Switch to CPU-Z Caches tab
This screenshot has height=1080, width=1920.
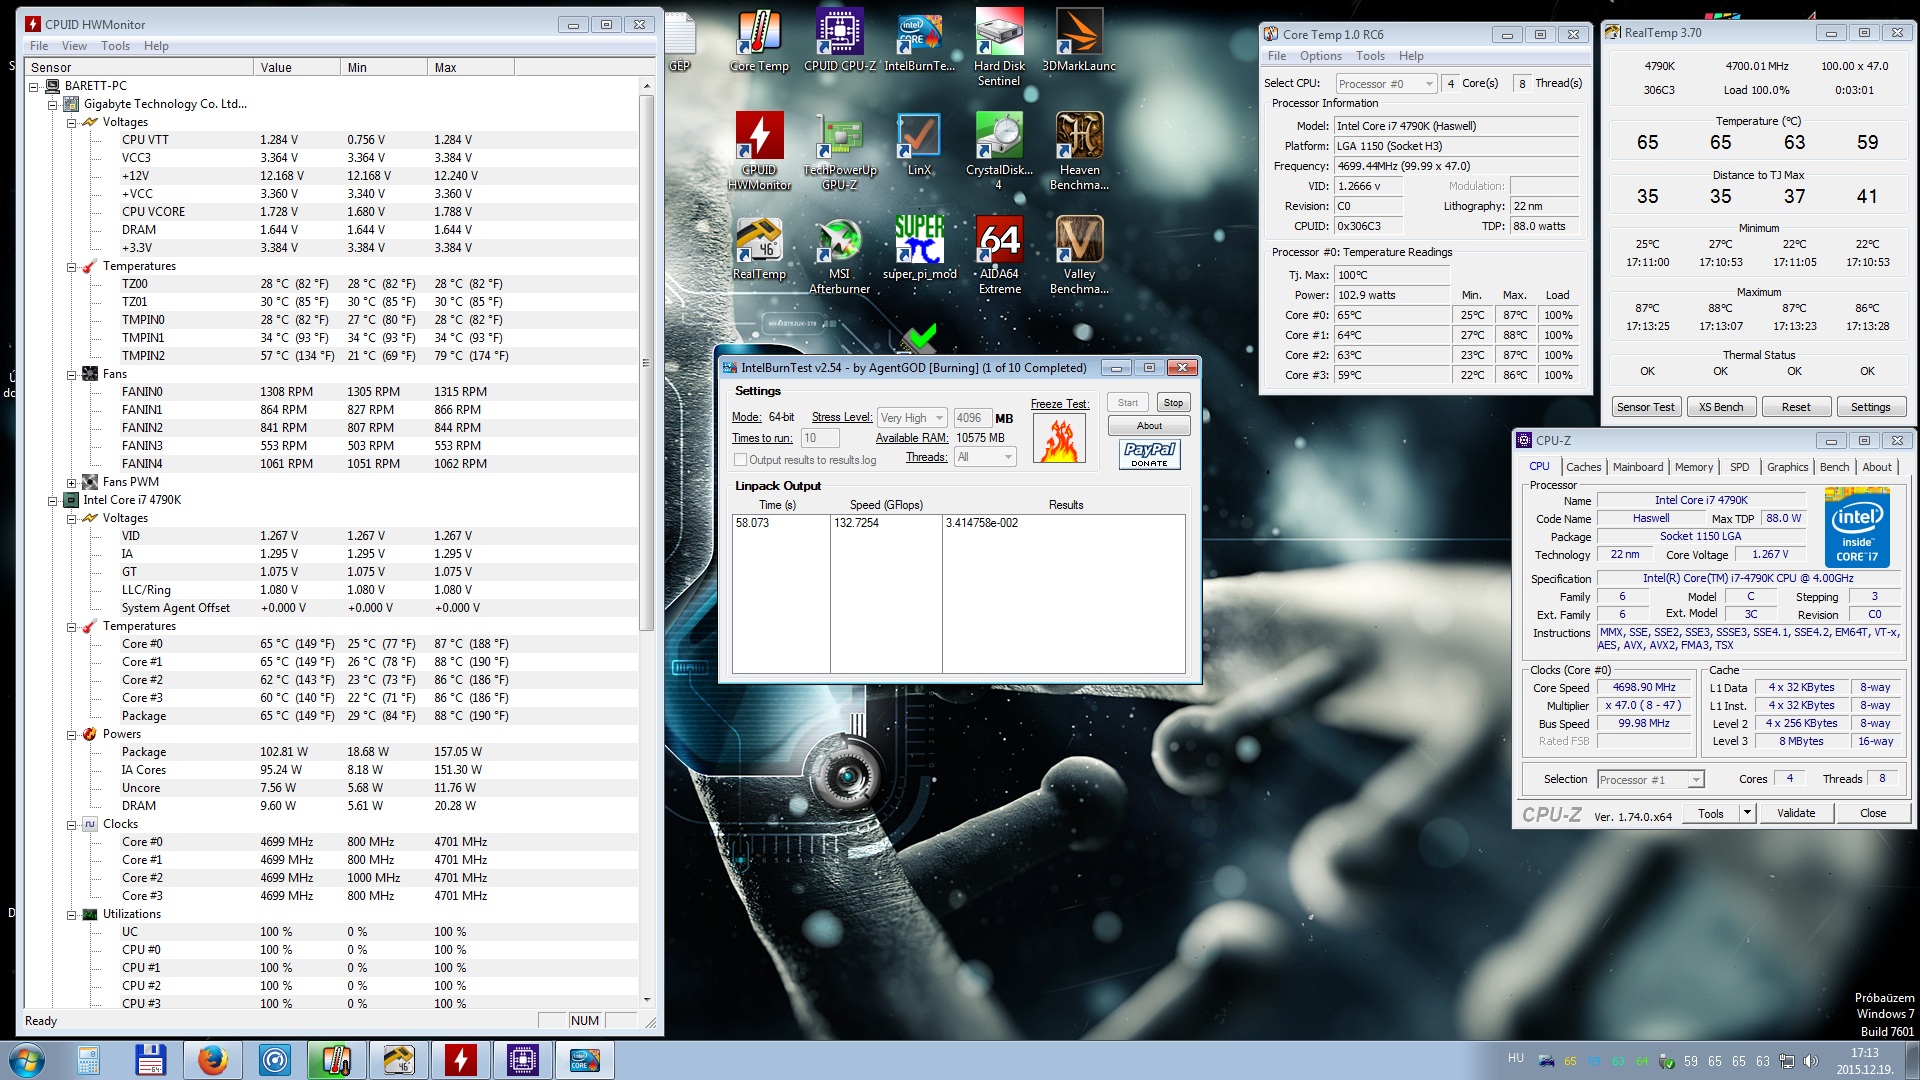pos(1583,467)
